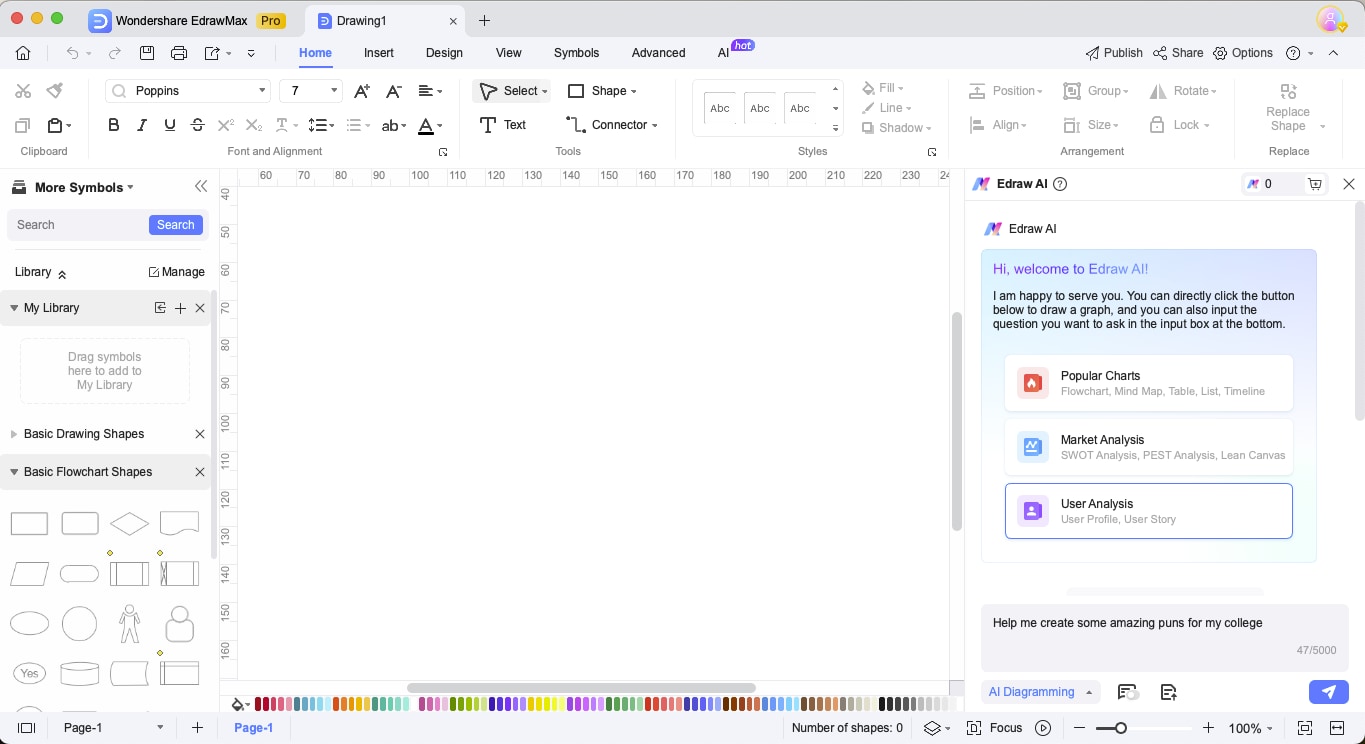
Task: Click the Manage library link
Action: 176,272
